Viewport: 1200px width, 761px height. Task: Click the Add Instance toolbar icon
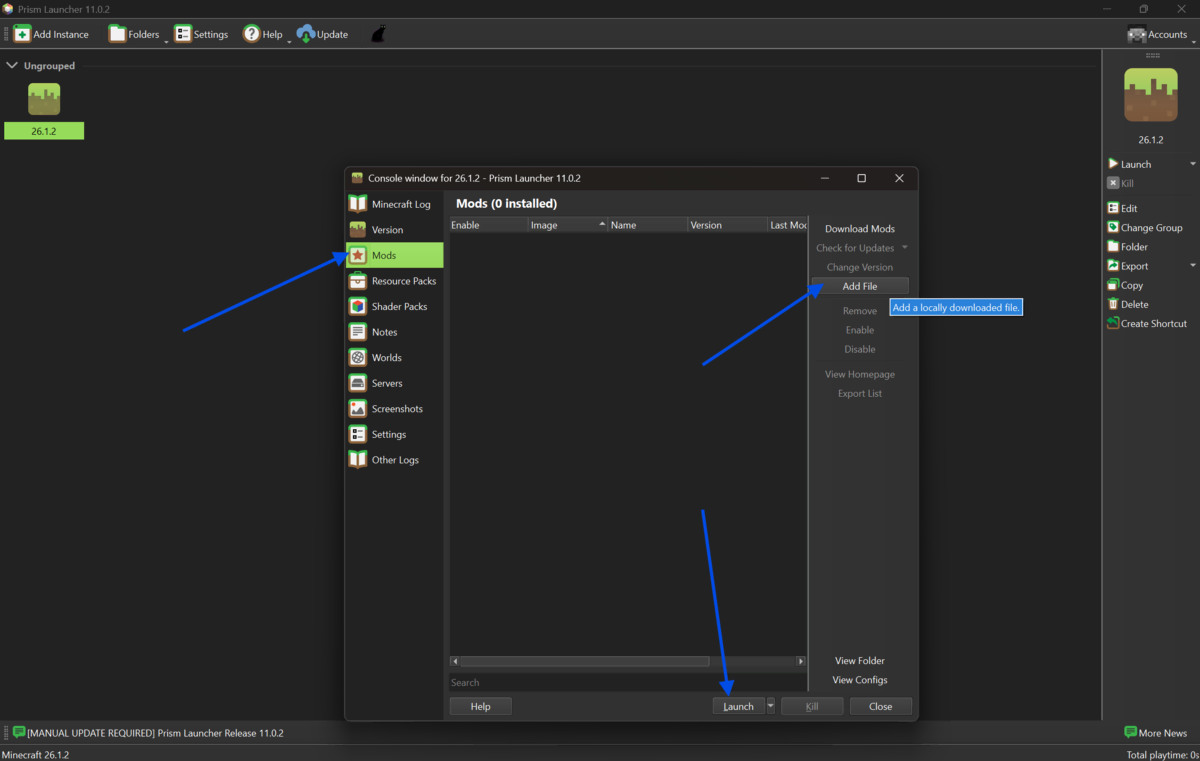coord(22,34)
